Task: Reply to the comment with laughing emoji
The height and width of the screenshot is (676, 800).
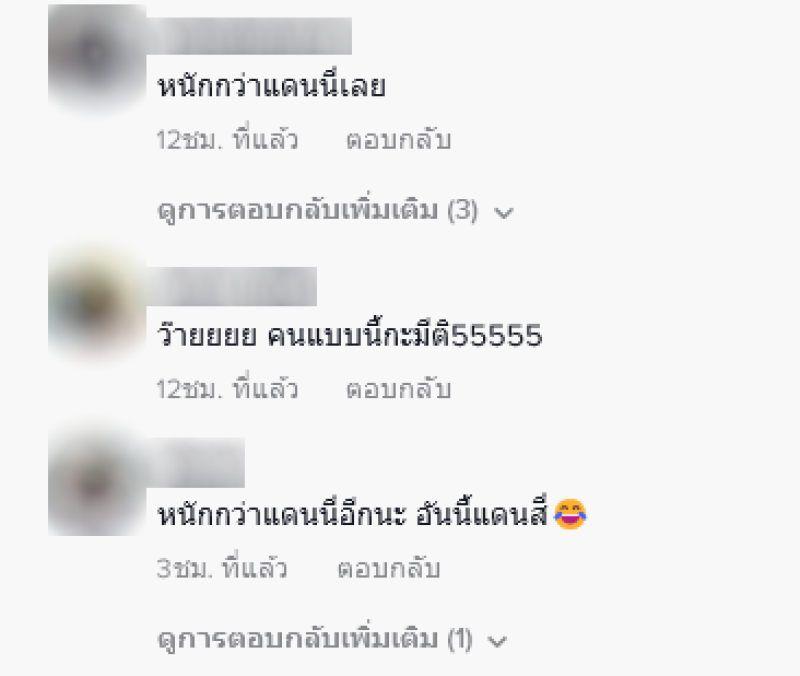Action: pos(389,568)
